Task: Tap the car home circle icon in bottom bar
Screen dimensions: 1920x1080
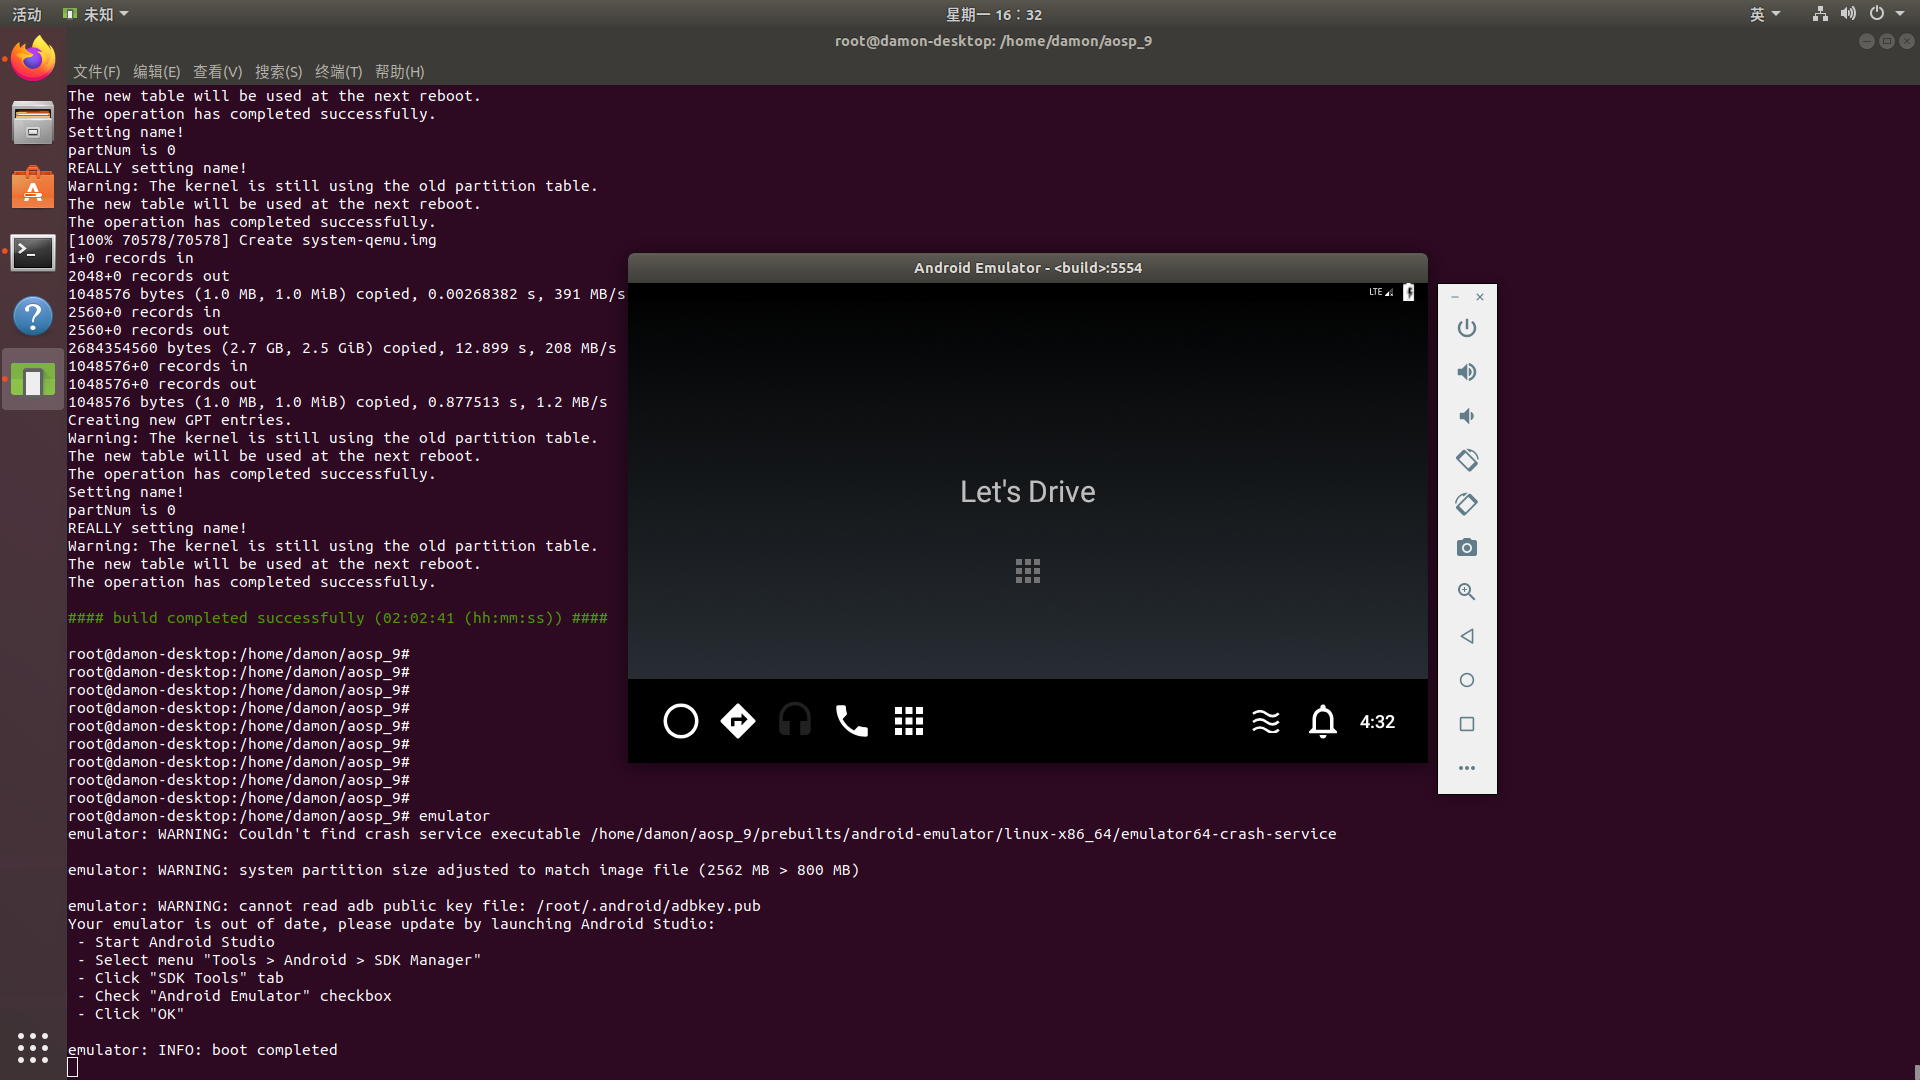Action: (x=681, y=721)
